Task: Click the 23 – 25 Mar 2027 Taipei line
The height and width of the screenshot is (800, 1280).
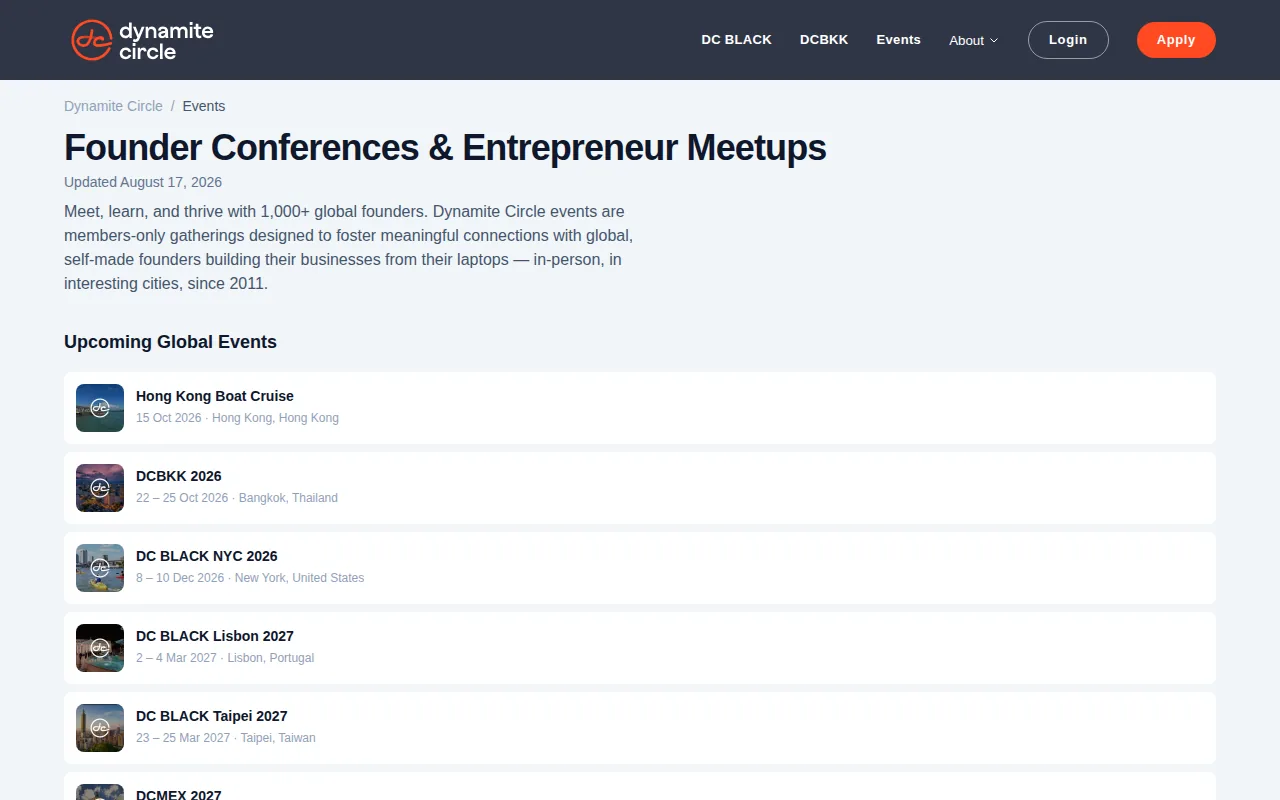Action: click(x=226, y=738)
